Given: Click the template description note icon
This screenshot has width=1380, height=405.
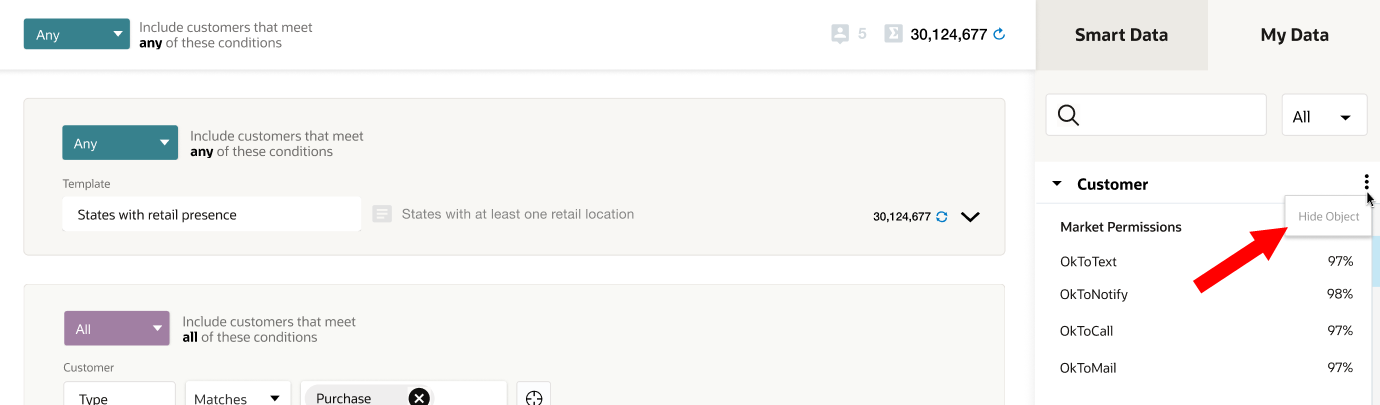Looking at the screenshot, I should [381, 214].
